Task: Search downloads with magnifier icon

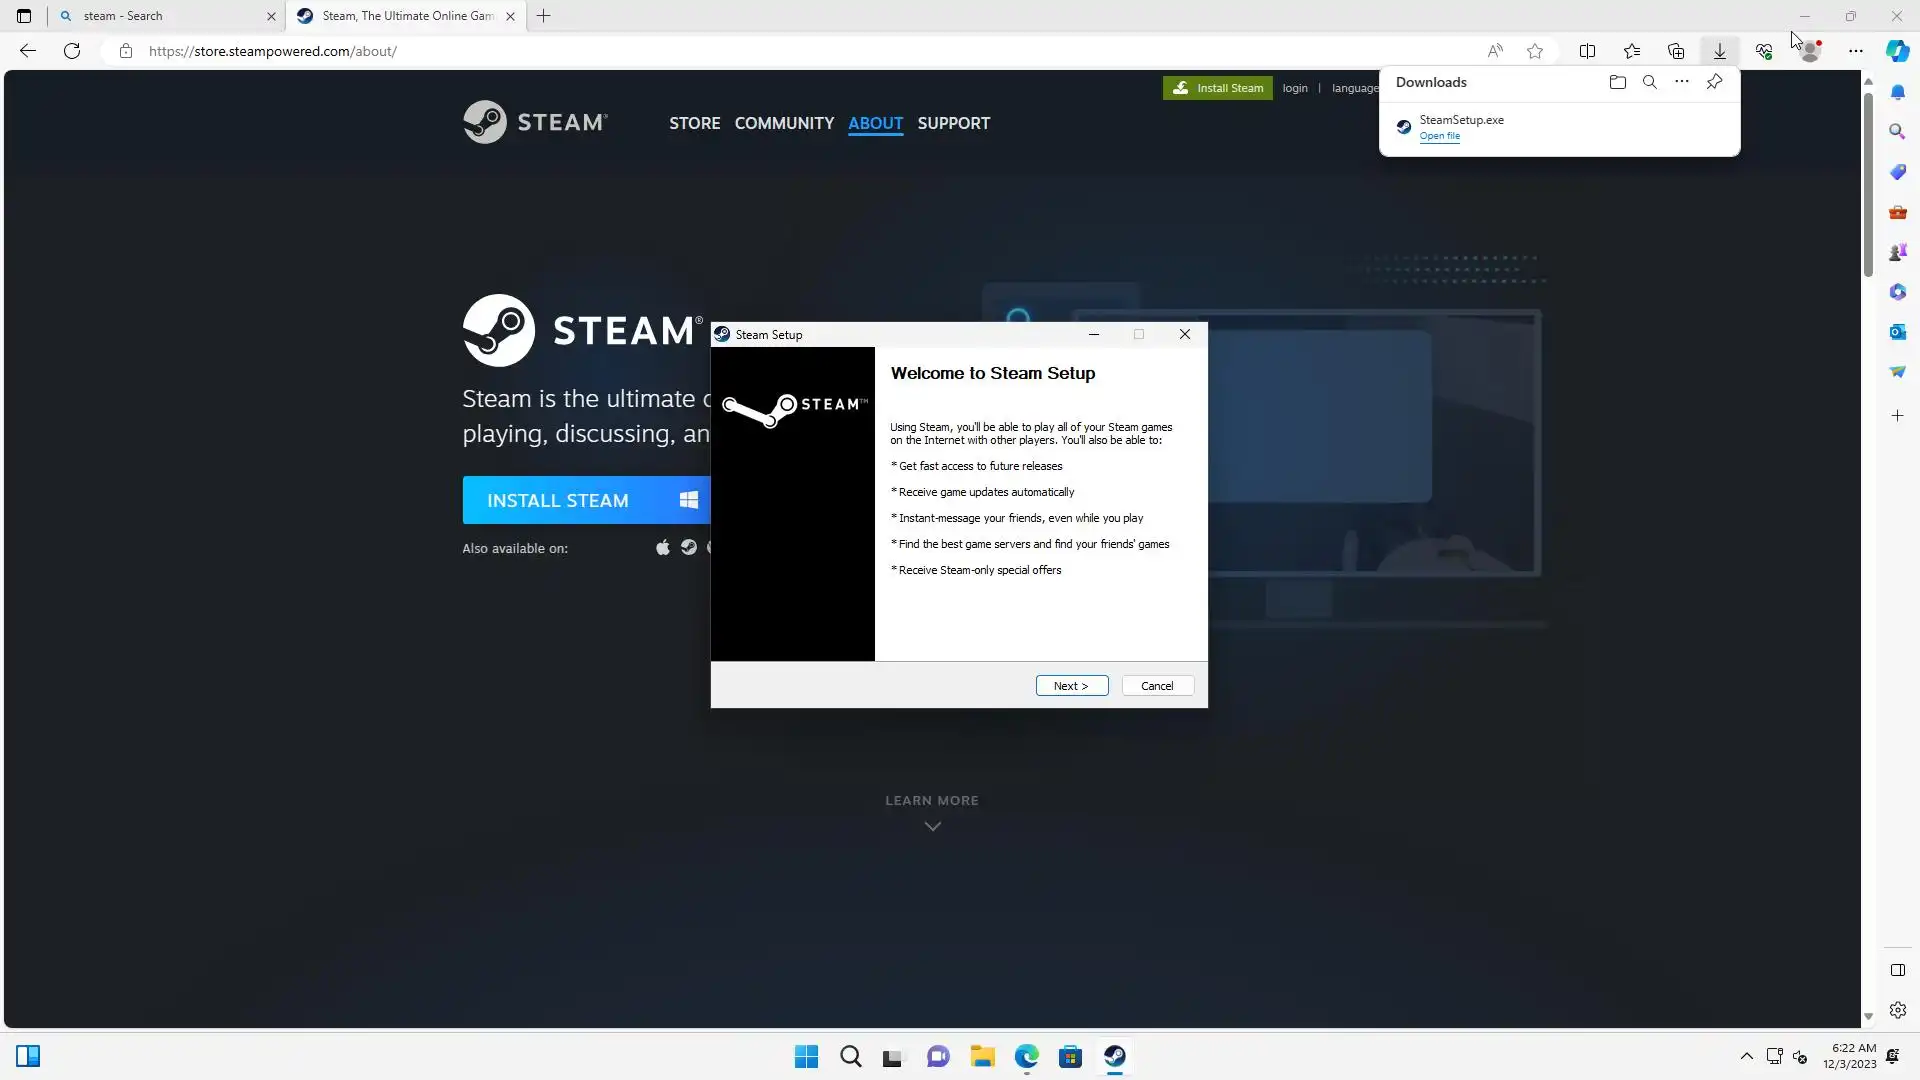Action: click(x=1649, y=82)
